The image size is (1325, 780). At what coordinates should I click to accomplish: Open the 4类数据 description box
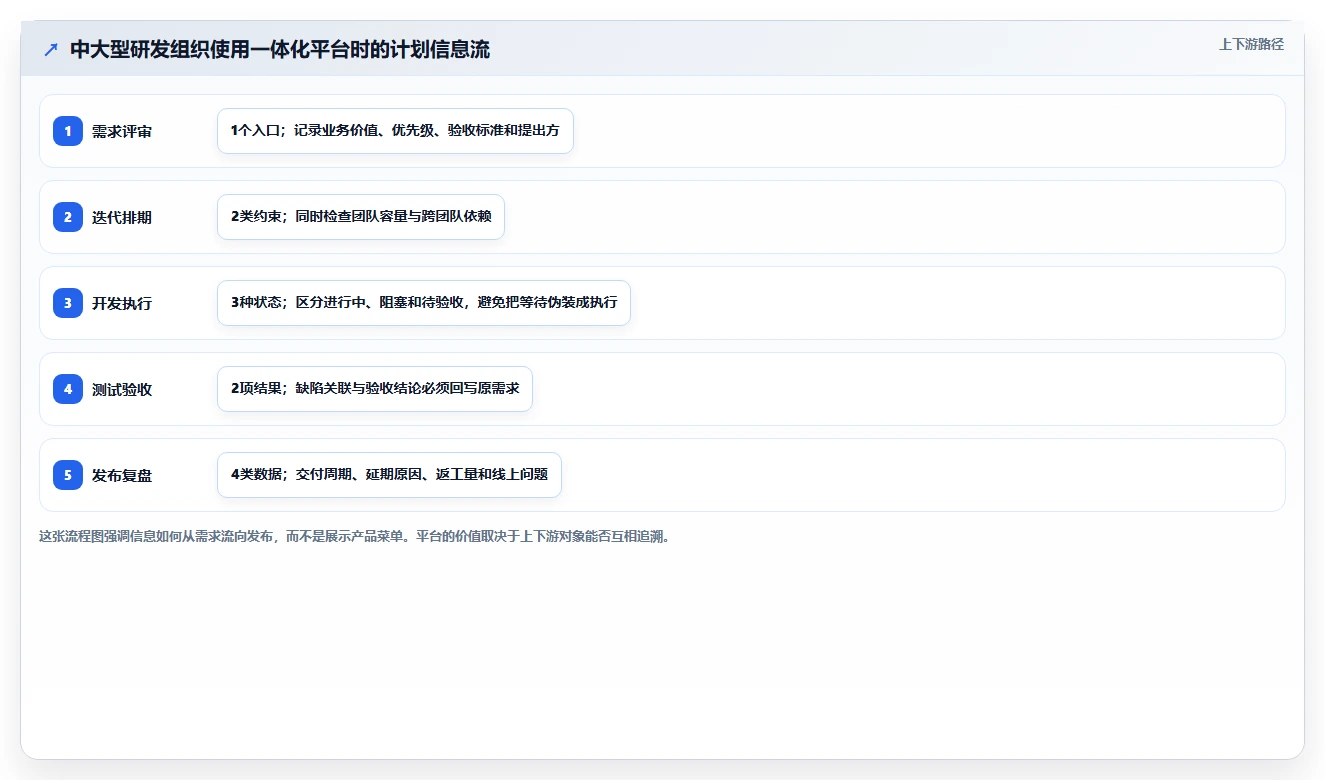389,475
